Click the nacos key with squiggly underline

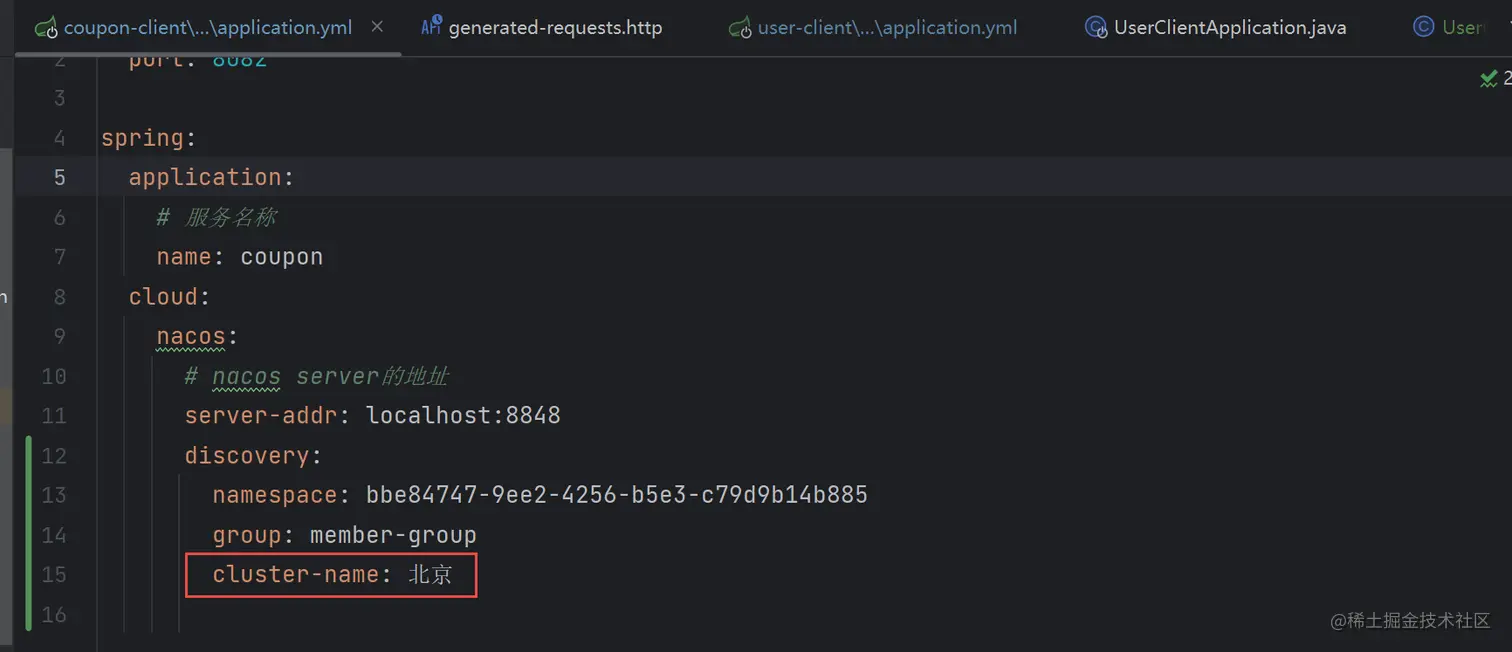coord(191,336)
